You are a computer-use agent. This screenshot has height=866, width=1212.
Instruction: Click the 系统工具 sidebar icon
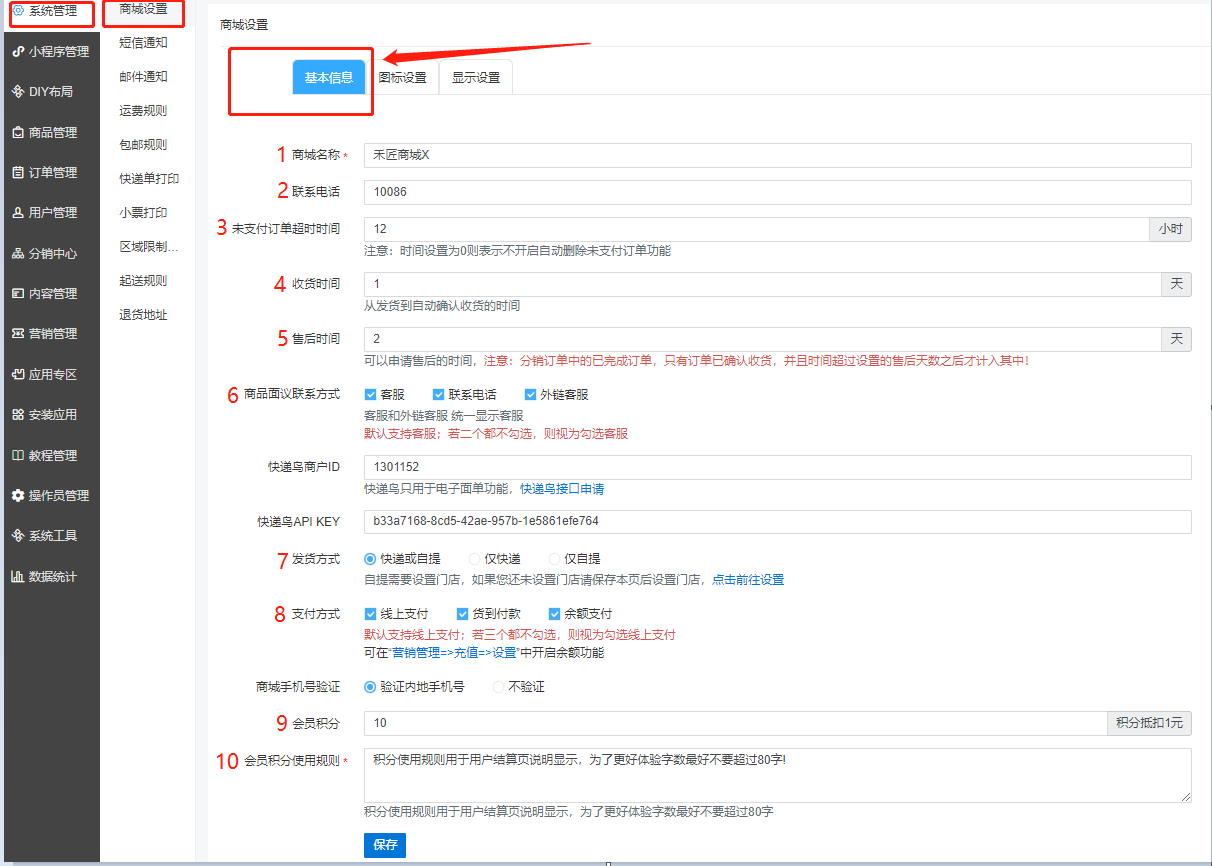(18, 535)
